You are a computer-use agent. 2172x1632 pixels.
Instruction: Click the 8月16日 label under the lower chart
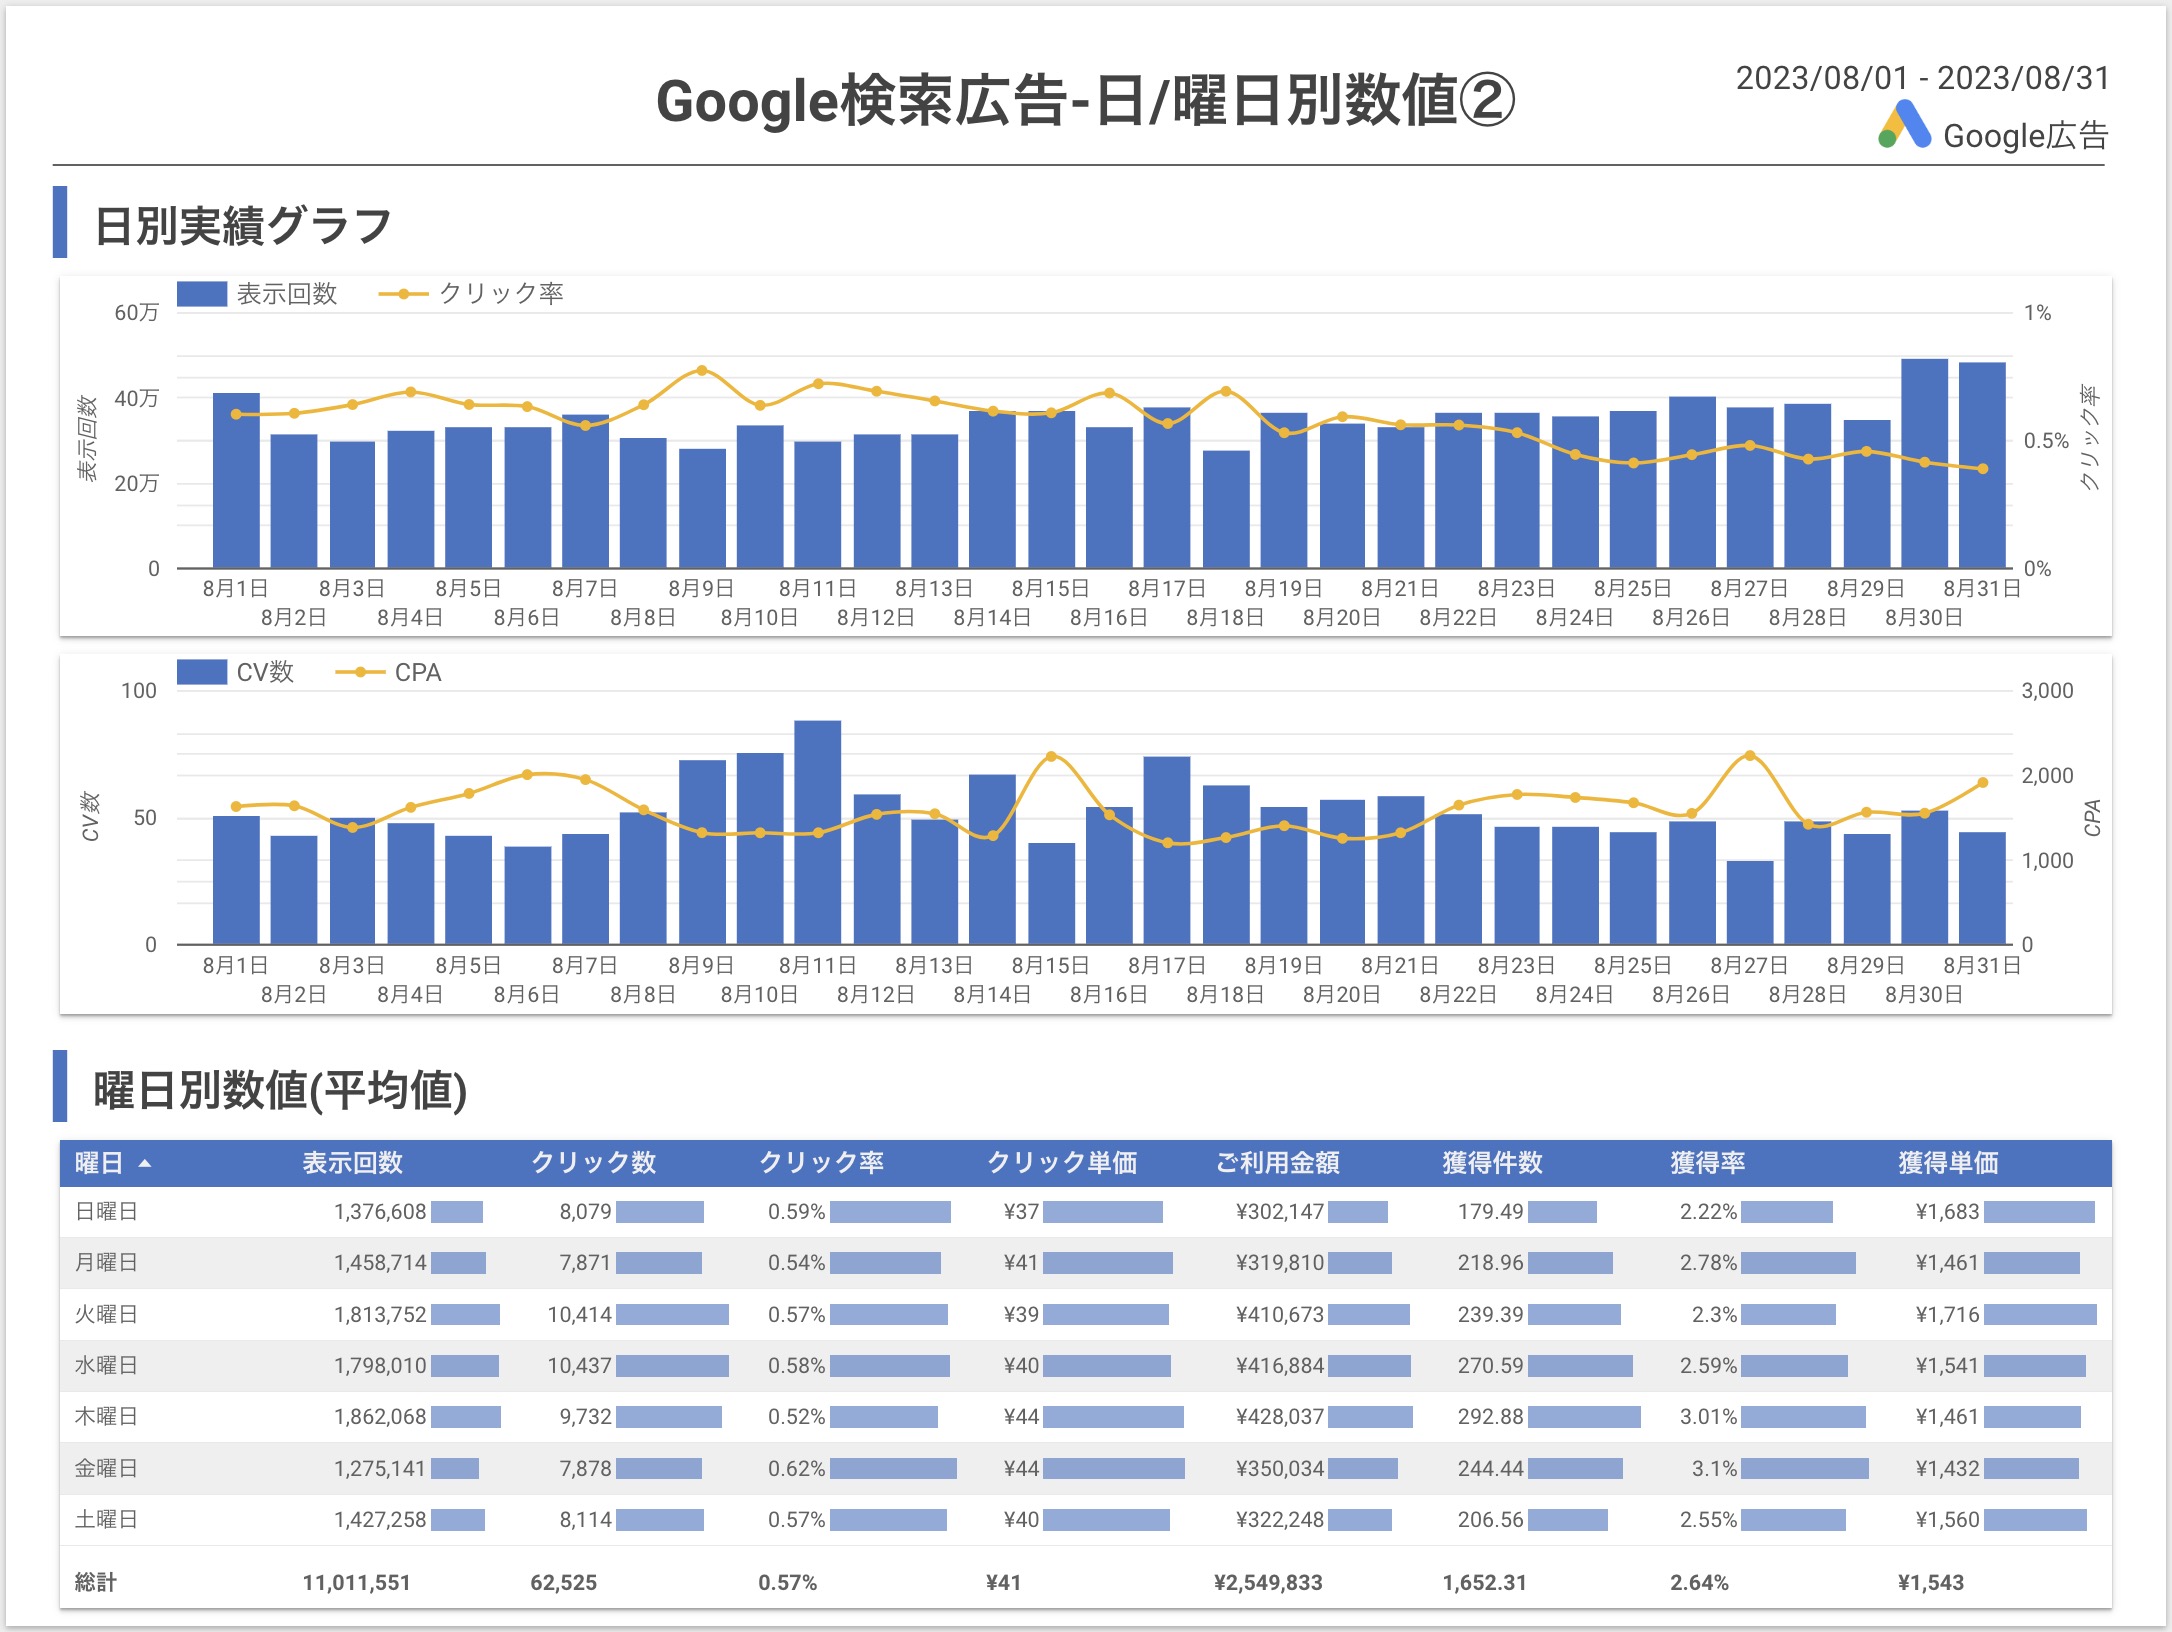click(1108, 994)
